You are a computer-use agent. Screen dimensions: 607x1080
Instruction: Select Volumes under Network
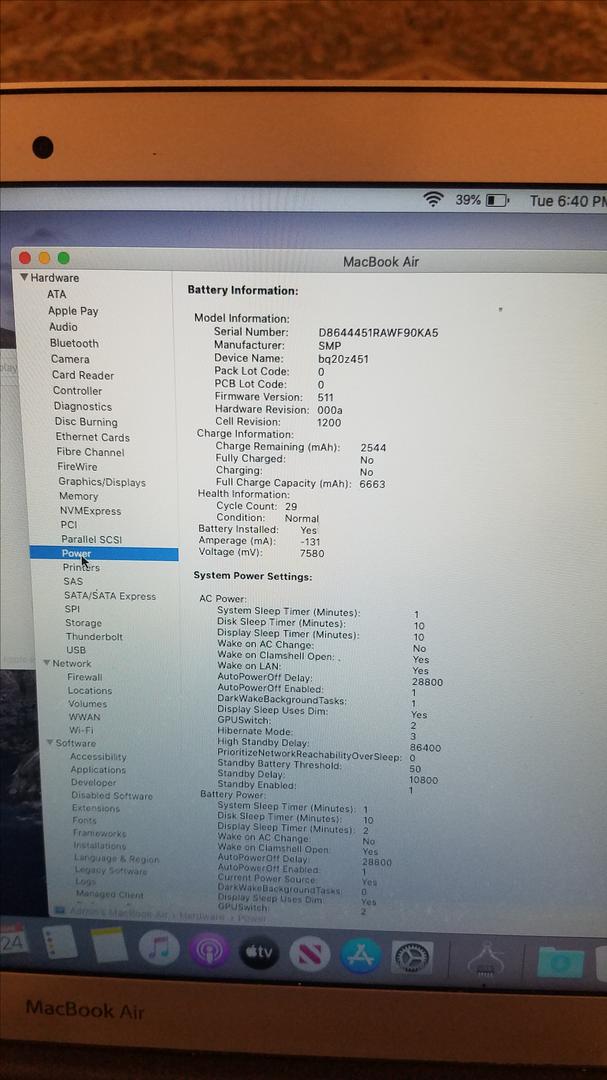pyautogui.click(x=88, y=703)
